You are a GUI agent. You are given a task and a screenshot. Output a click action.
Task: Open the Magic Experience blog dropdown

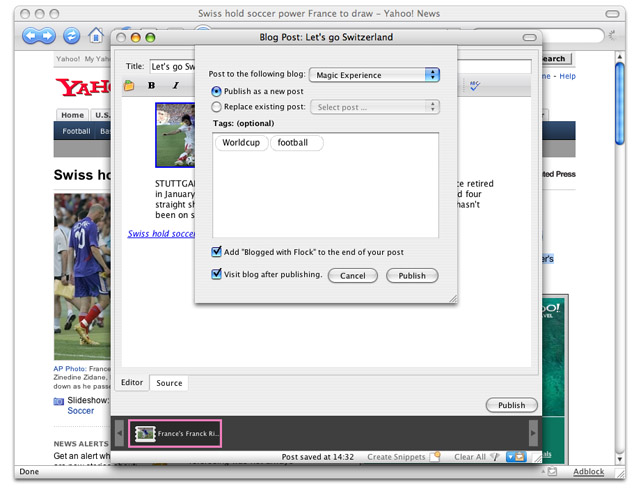click(374, 74)
